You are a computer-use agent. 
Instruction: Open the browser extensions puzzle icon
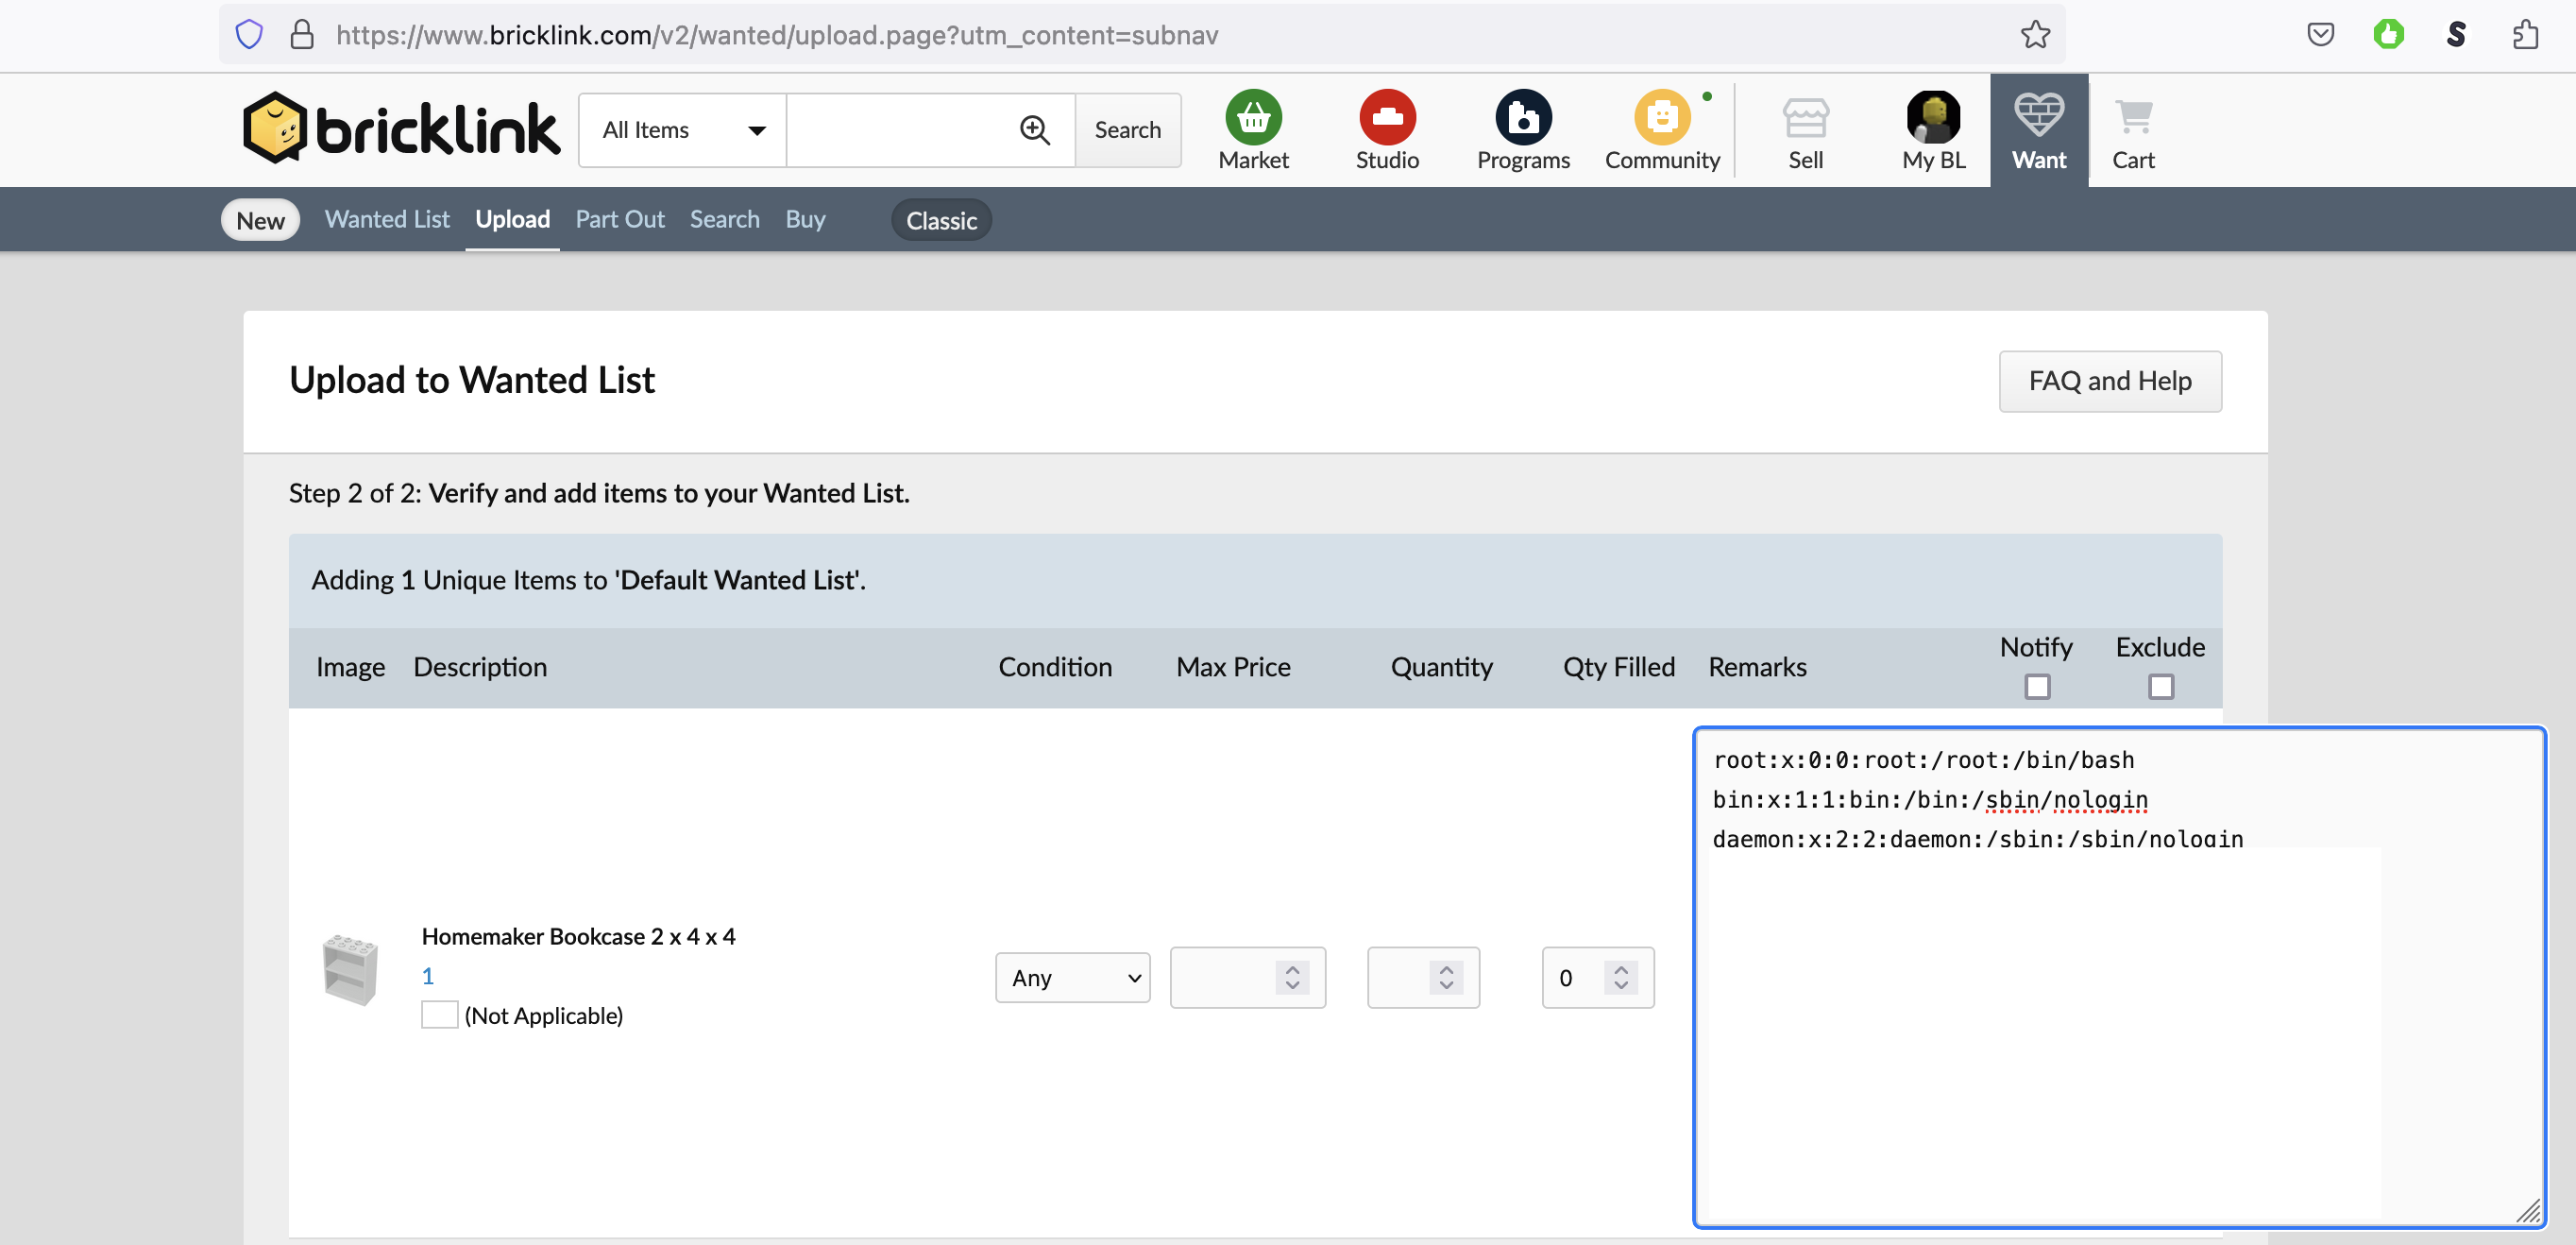point(2525,35)
